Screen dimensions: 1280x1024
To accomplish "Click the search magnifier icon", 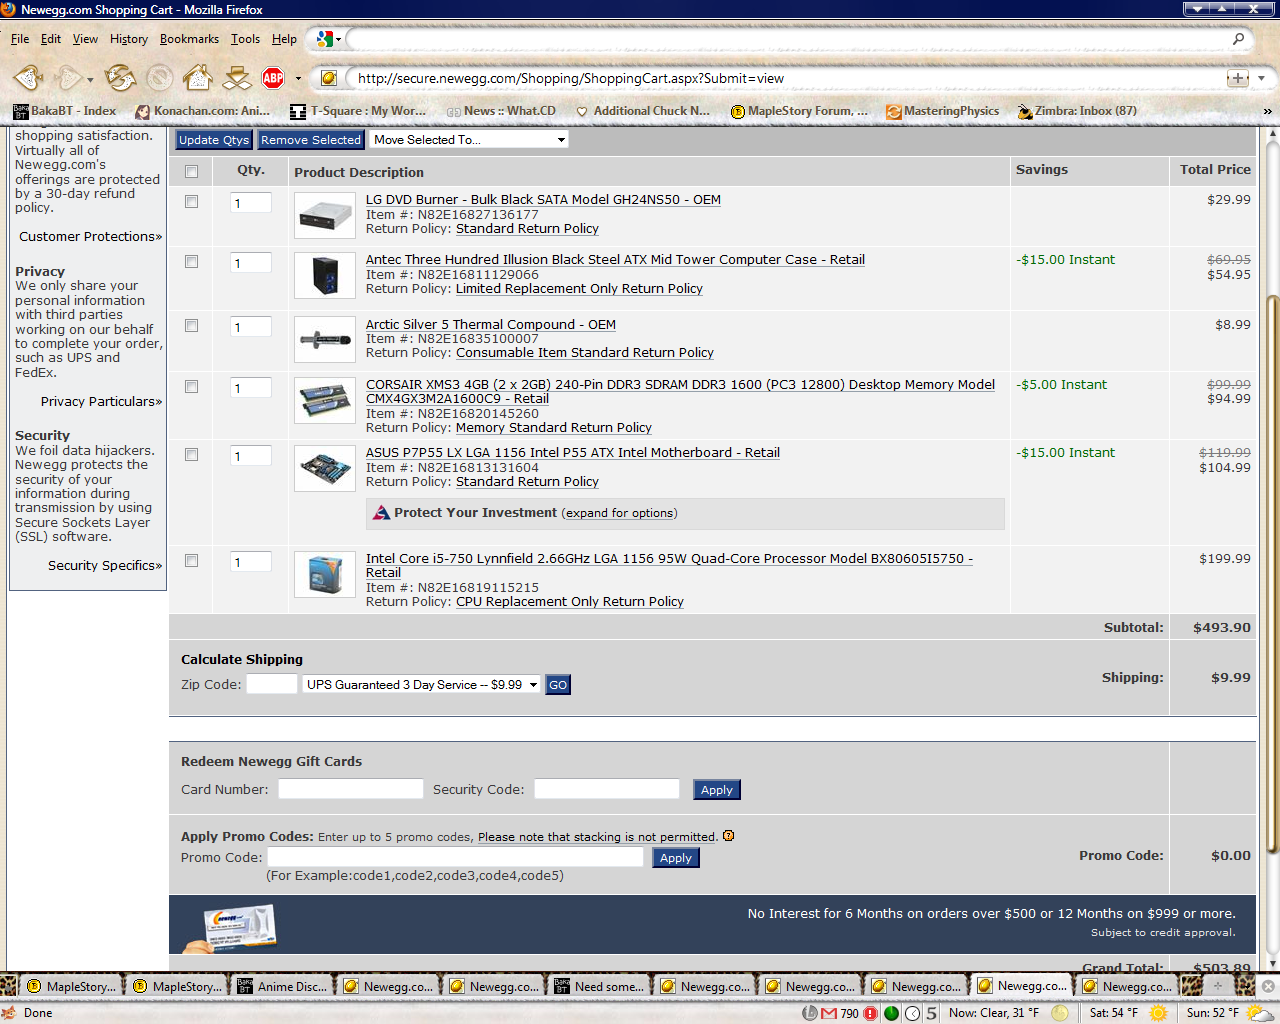I will (1238, 39).
